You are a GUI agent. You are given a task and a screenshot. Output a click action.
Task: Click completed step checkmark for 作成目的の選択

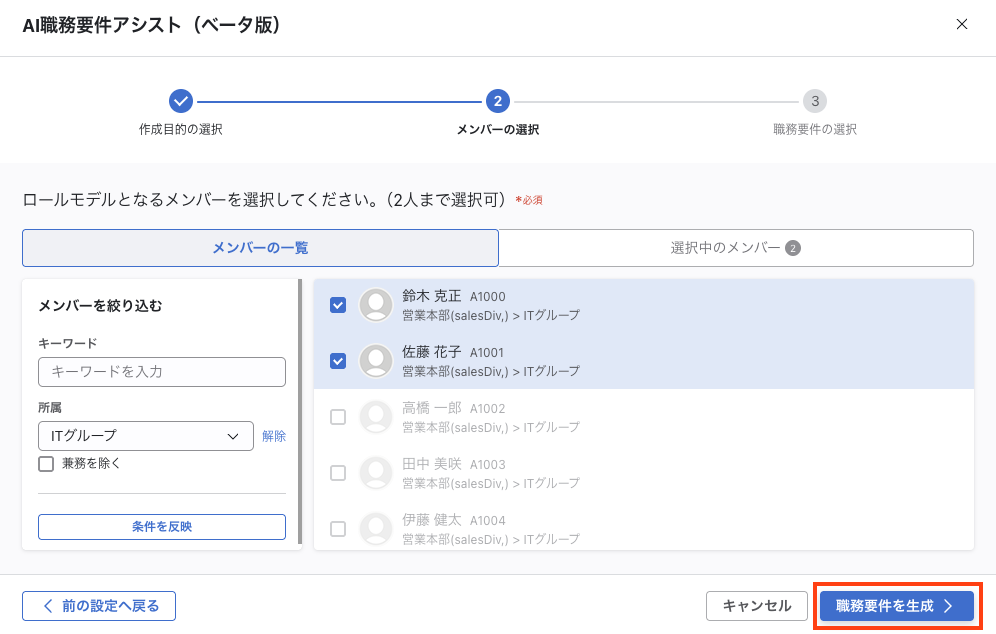(x=180, y=101)
